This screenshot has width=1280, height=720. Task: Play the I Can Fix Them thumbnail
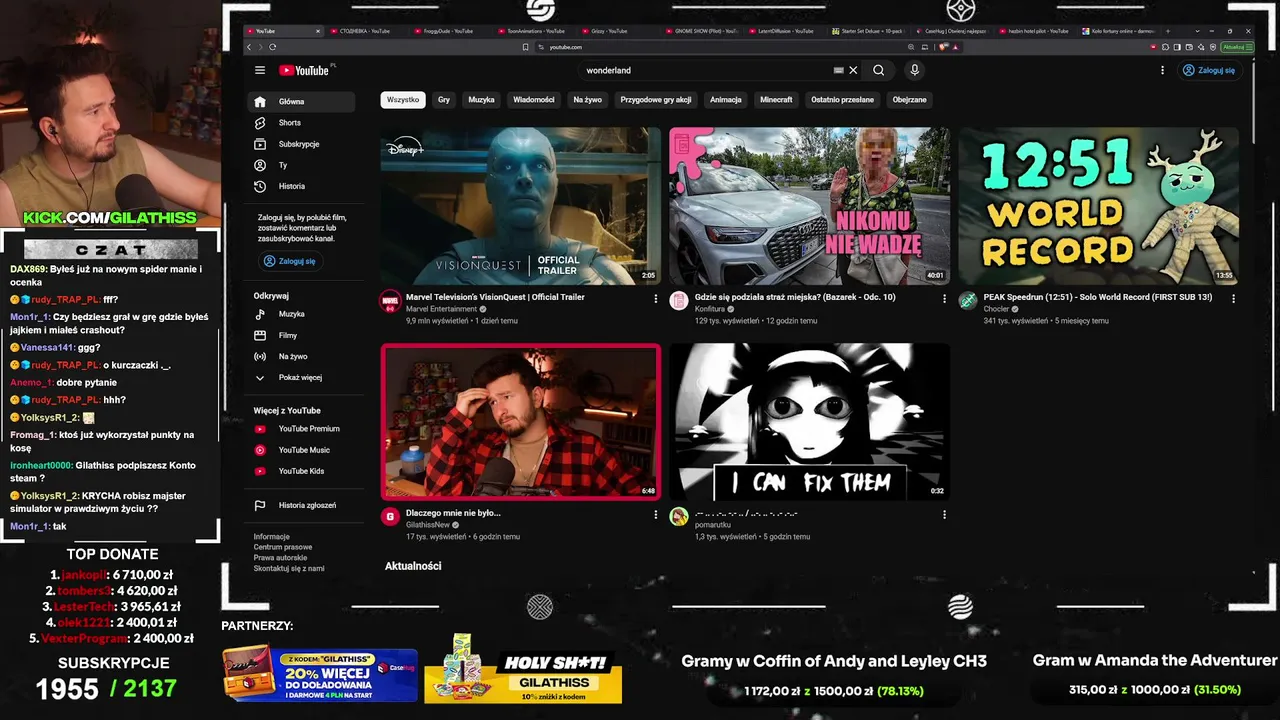809,421
